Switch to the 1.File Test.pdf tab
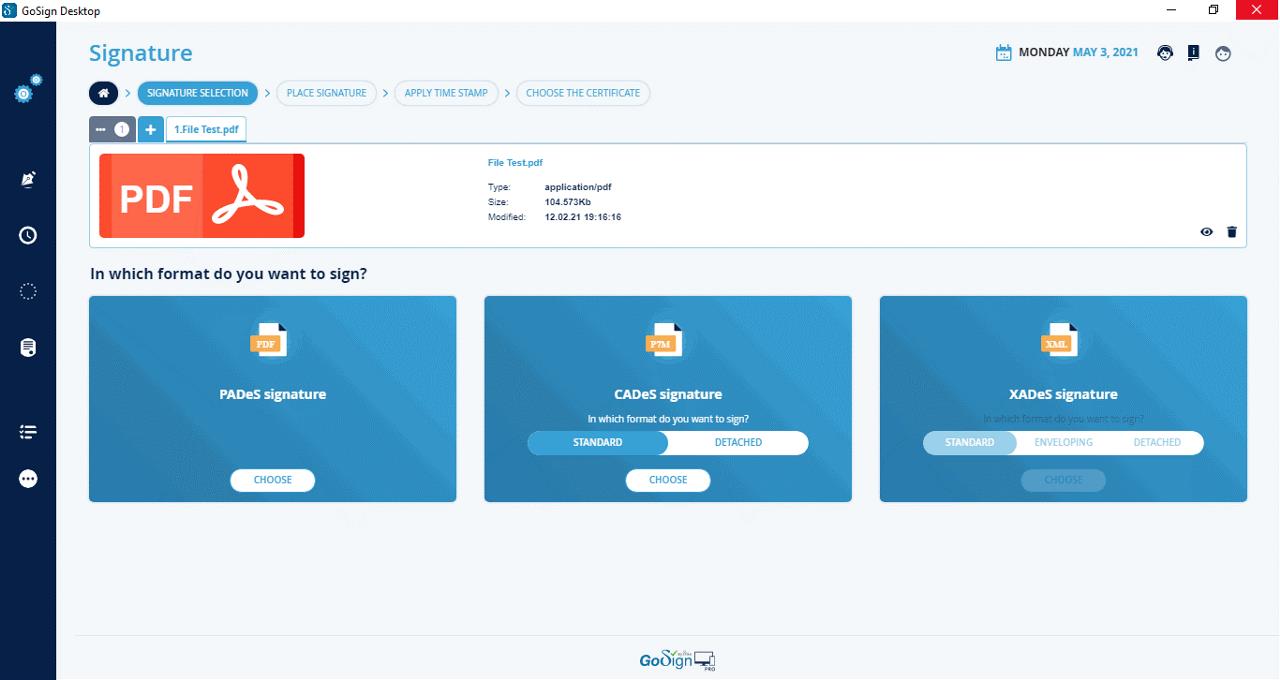Image resolution: width=1280 pixels, height=680 pixels. (206, 128)
